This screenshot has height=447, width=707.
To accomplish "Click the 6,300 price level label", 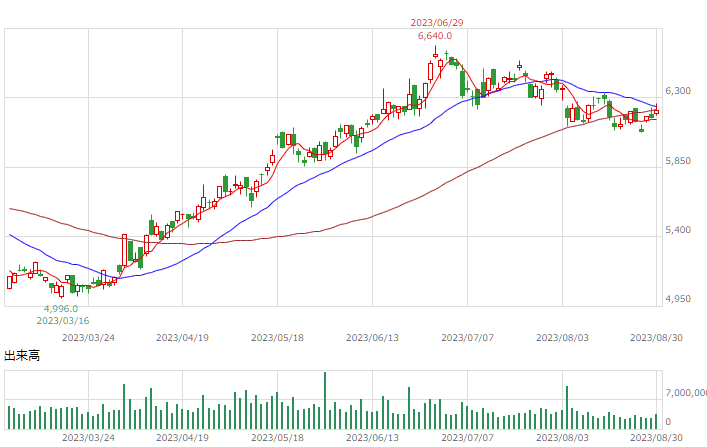I will tap(678, 91).
